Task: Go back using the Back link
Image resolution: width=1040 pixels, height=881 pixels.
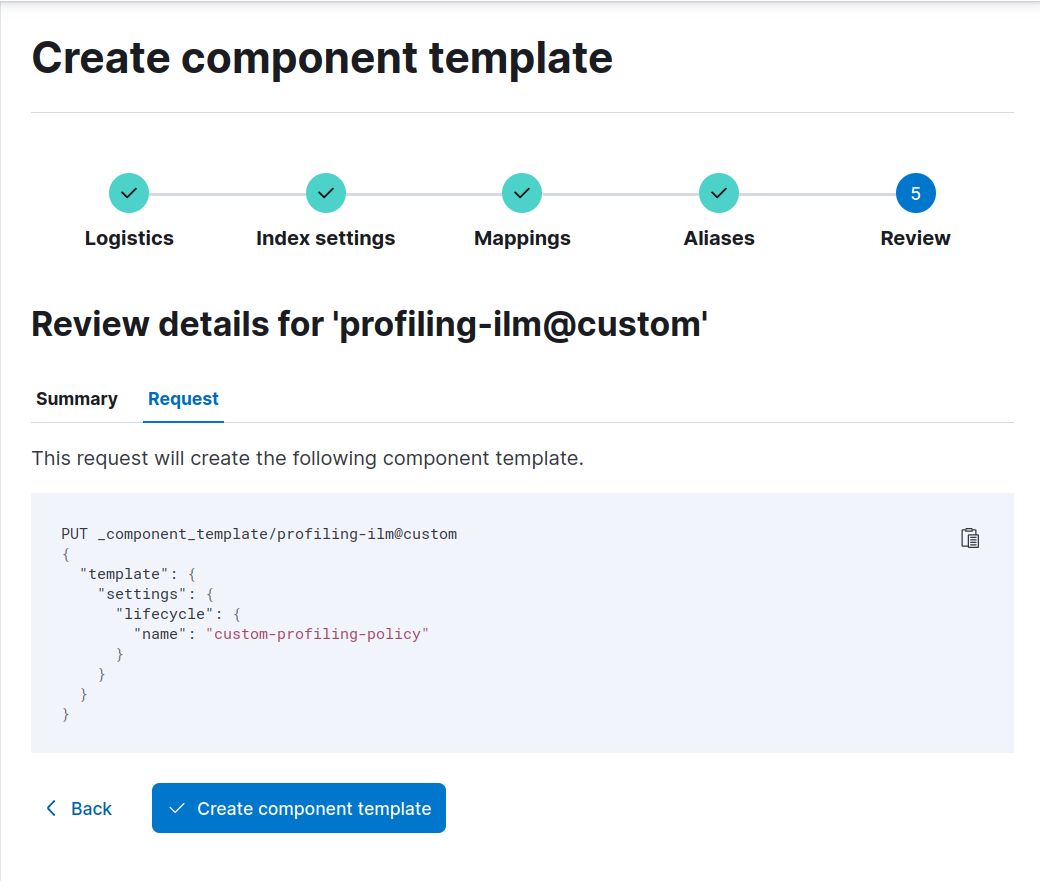Action: [x=91, y=808]
